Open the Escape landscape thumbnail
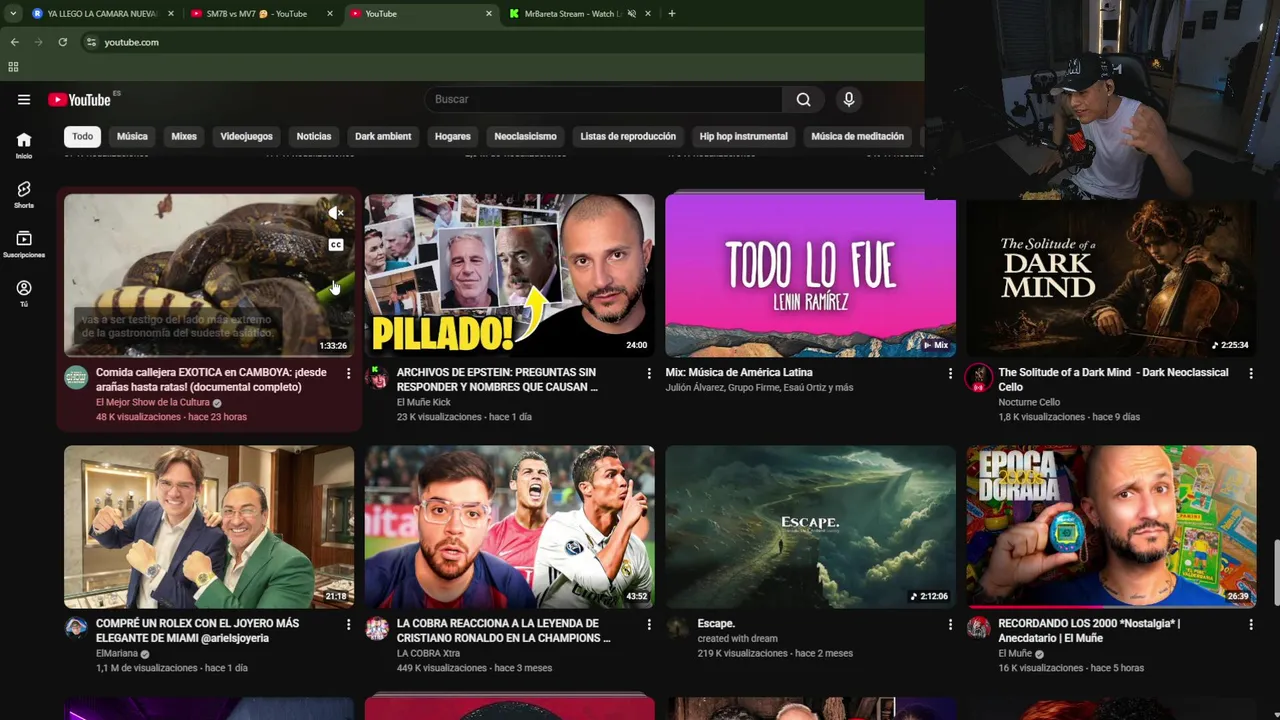1280x720 pixels. (810, 527)
